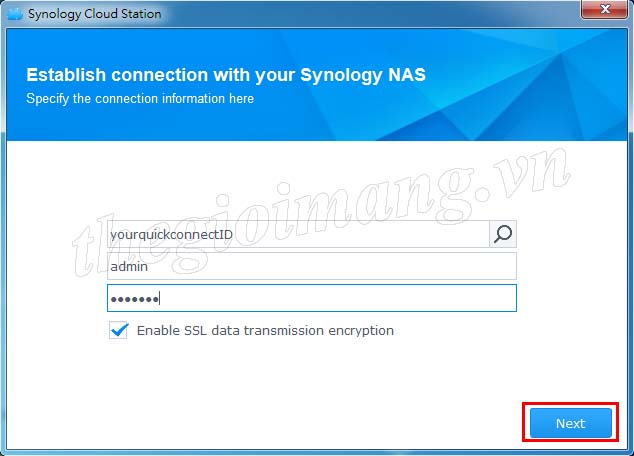Focus the yourquickconnectID address field

pos(298,234)
